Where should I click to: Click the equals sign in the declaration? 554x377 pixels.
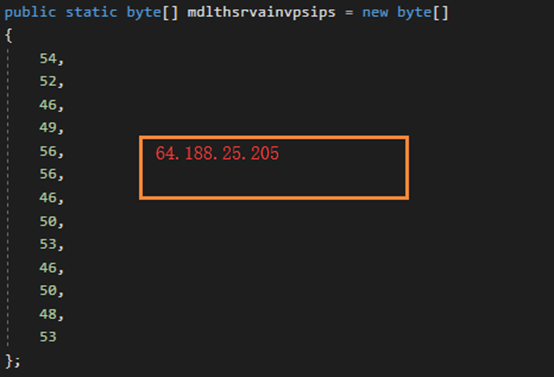(349, 13)
